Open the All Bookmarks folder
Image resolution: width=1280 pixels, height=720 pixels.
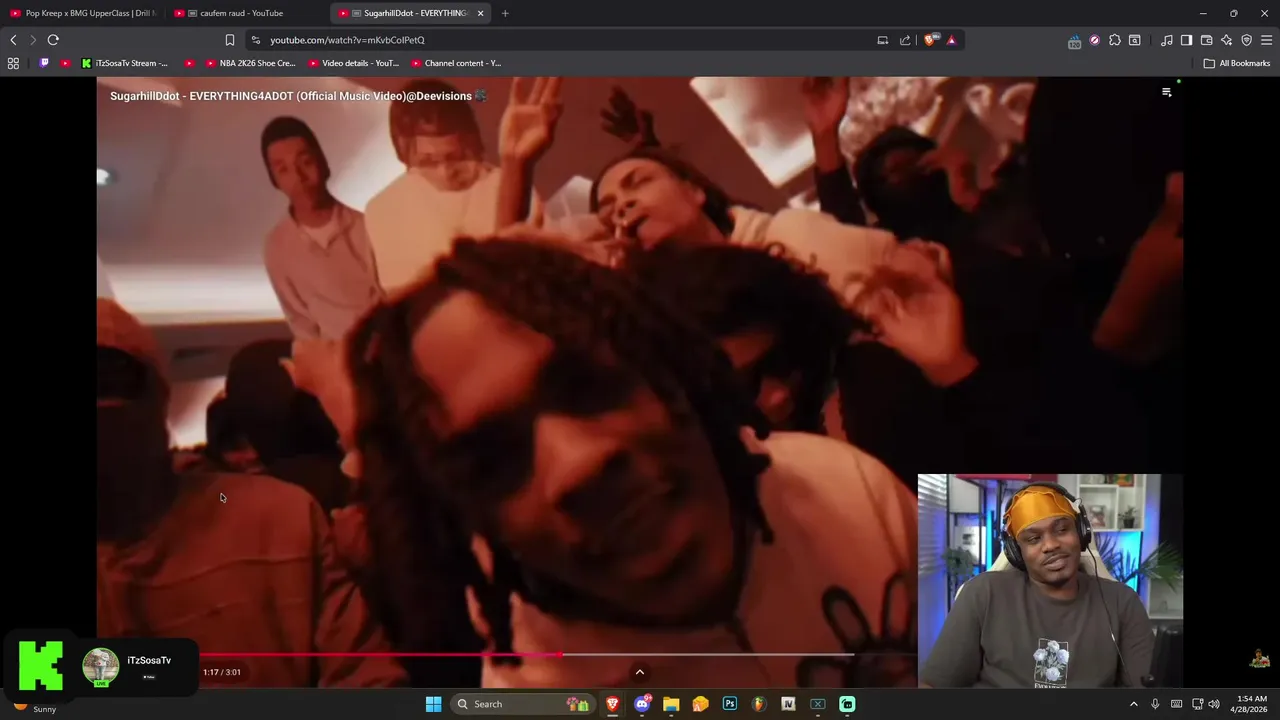point(1237,63)
